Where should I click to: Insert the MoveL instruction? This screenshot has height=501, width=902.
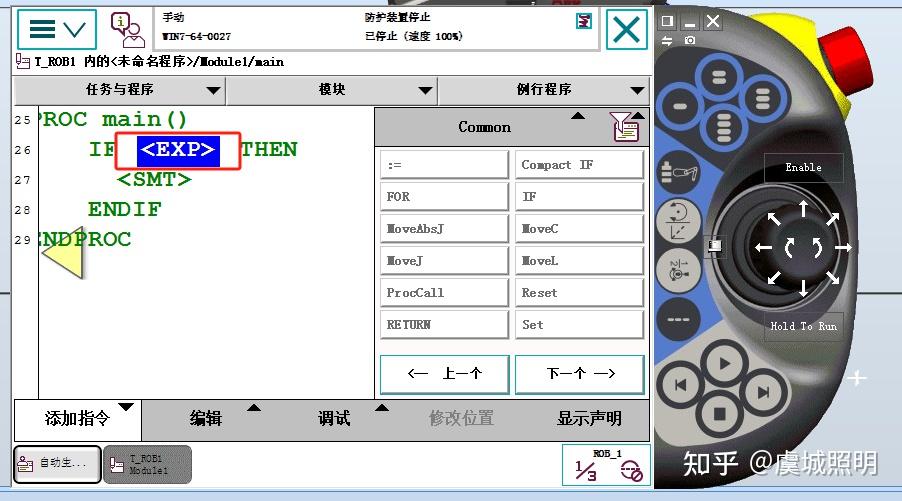point(579,261)
